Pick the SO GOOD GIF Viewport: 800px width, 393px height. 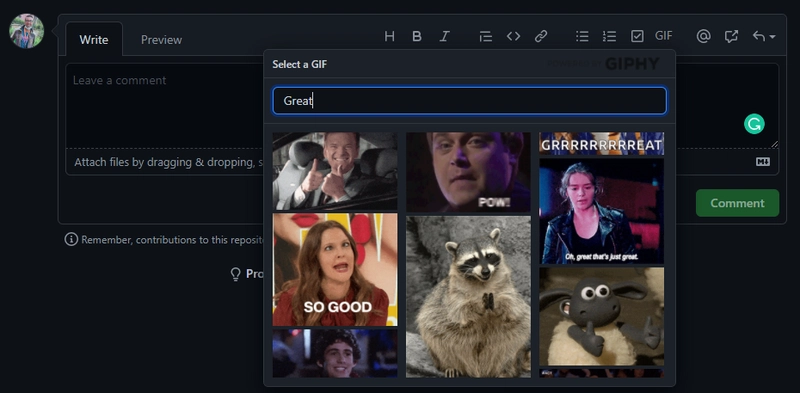pyautogui.click(x=335, y=269)
